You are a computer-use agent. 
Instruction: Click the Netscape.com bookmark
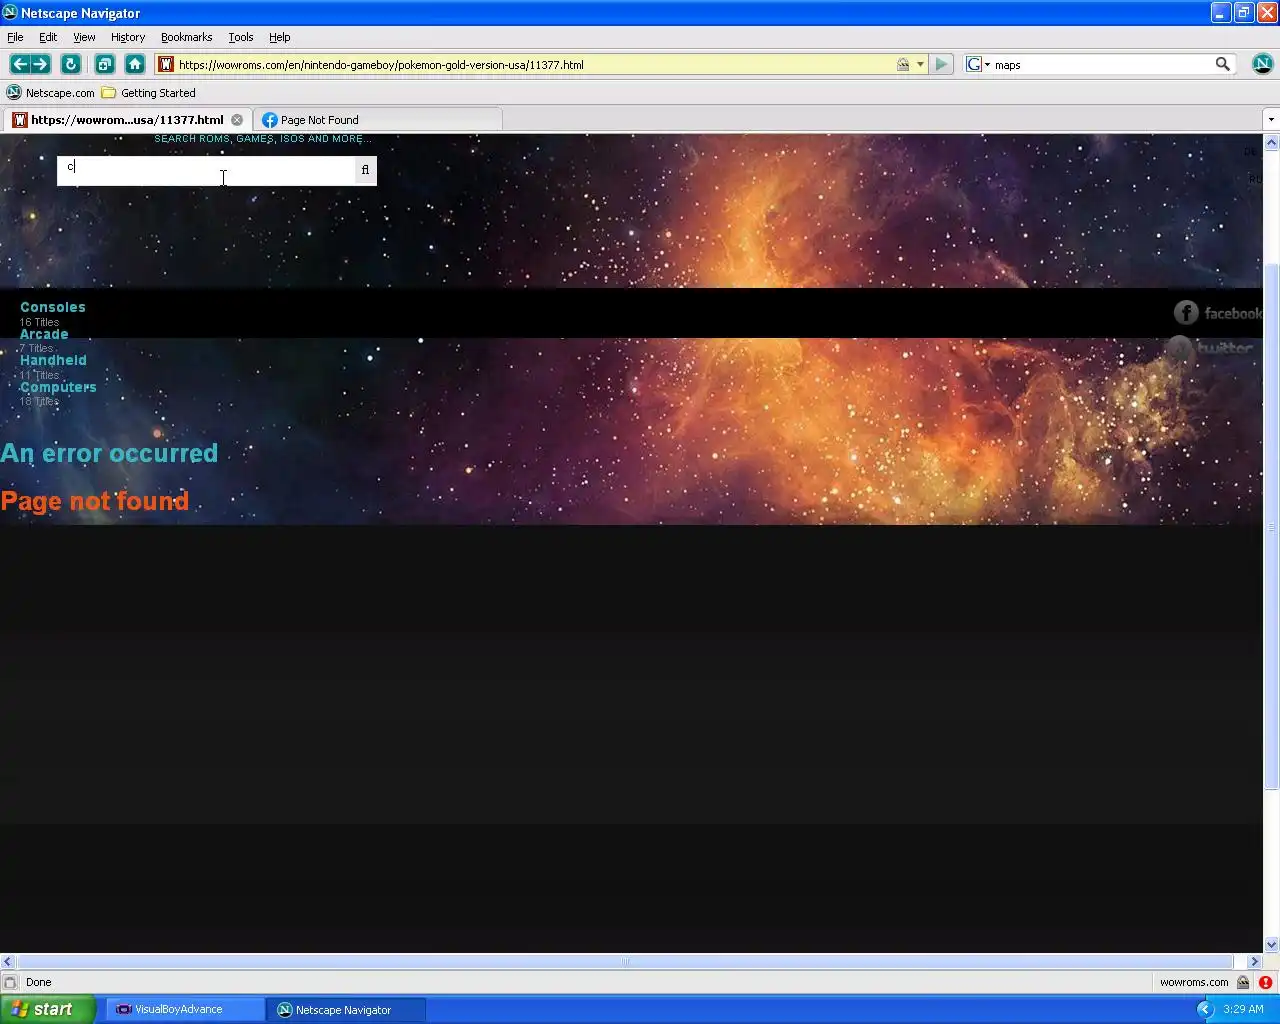click(50, 93)
